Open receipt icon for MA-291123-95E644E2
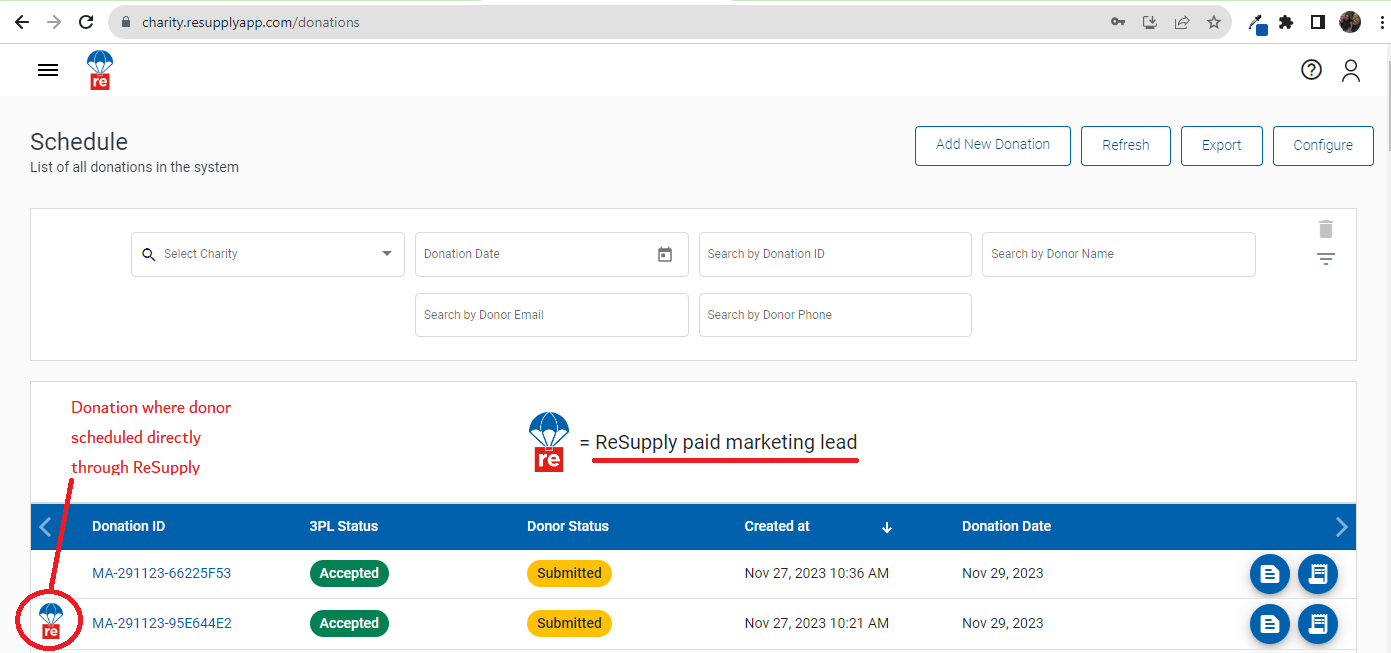 tap(1318, 623)
